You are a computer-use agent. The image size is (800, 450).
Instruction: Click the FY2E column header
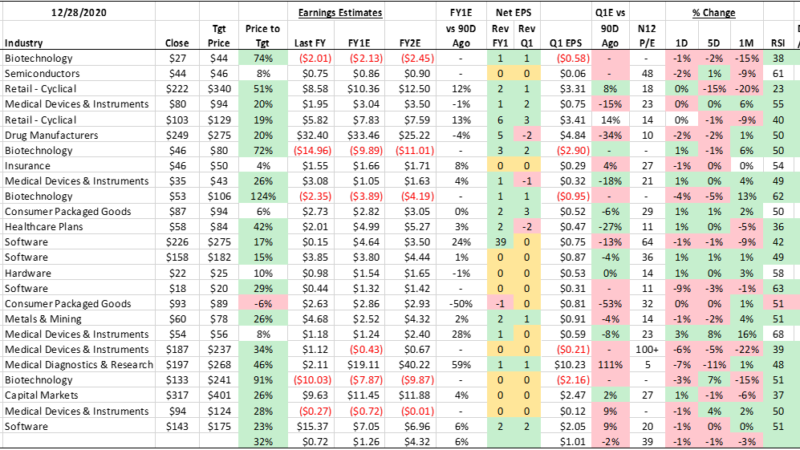[x=411, y=45]
